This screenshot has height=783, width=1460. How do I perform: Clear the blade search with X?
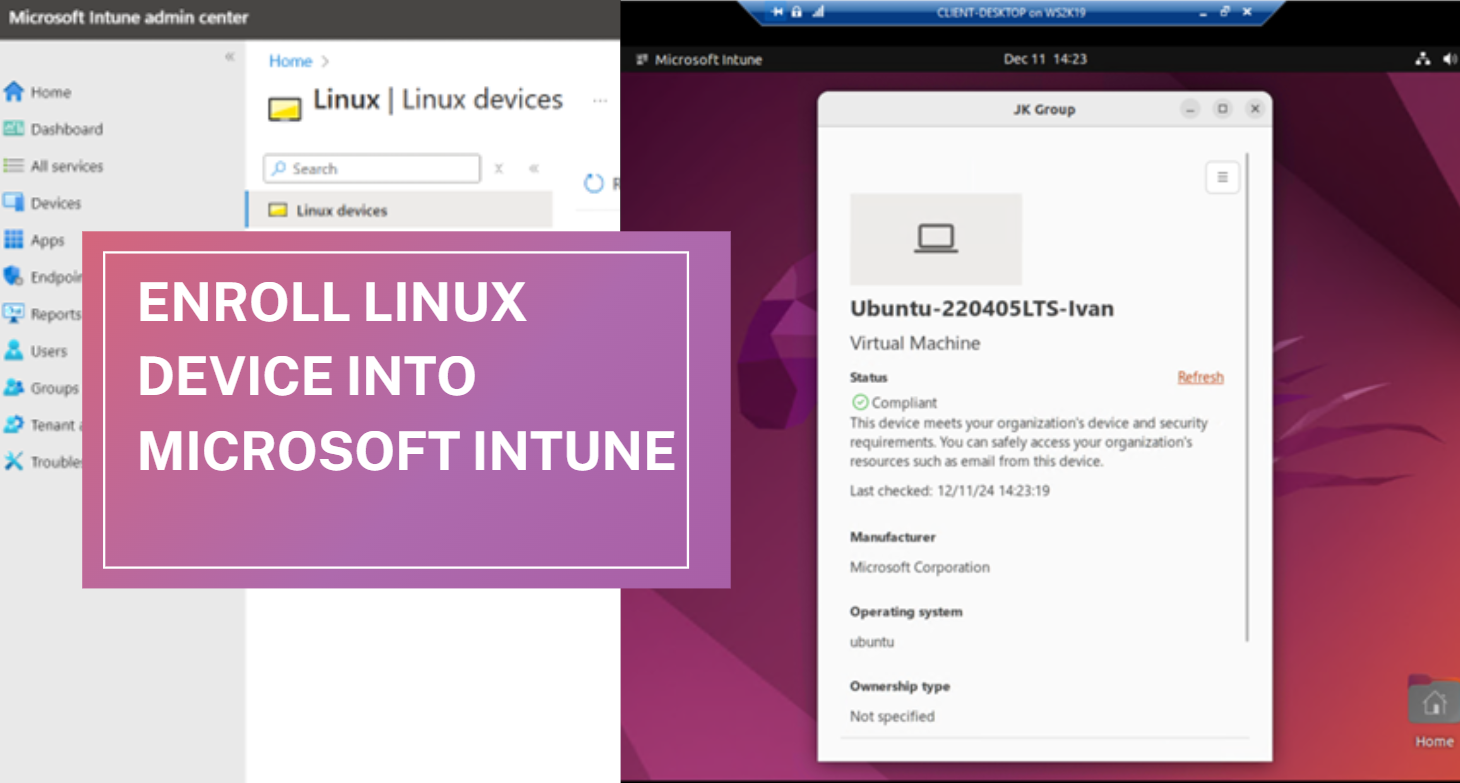tap(499, 168)
